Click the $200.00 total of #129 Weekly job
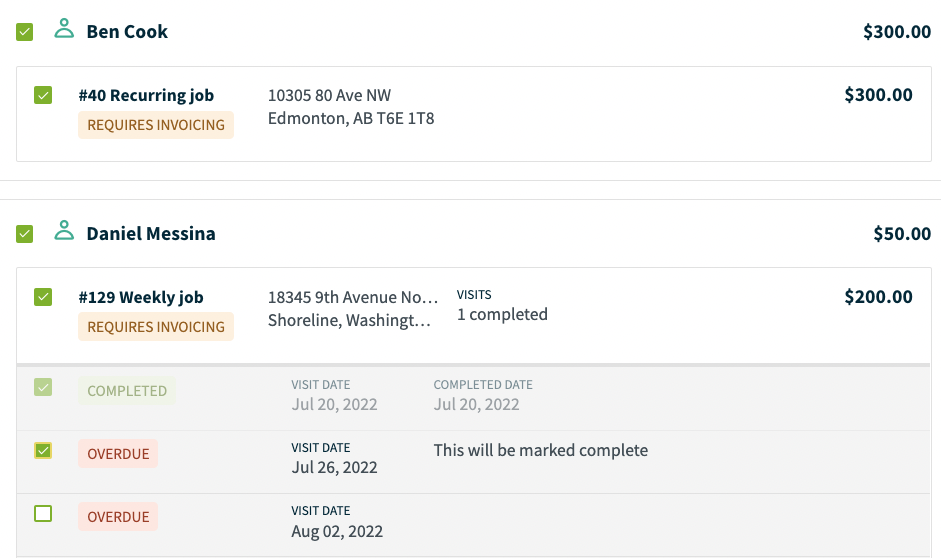The image size is (941, 558). point(879,297)
